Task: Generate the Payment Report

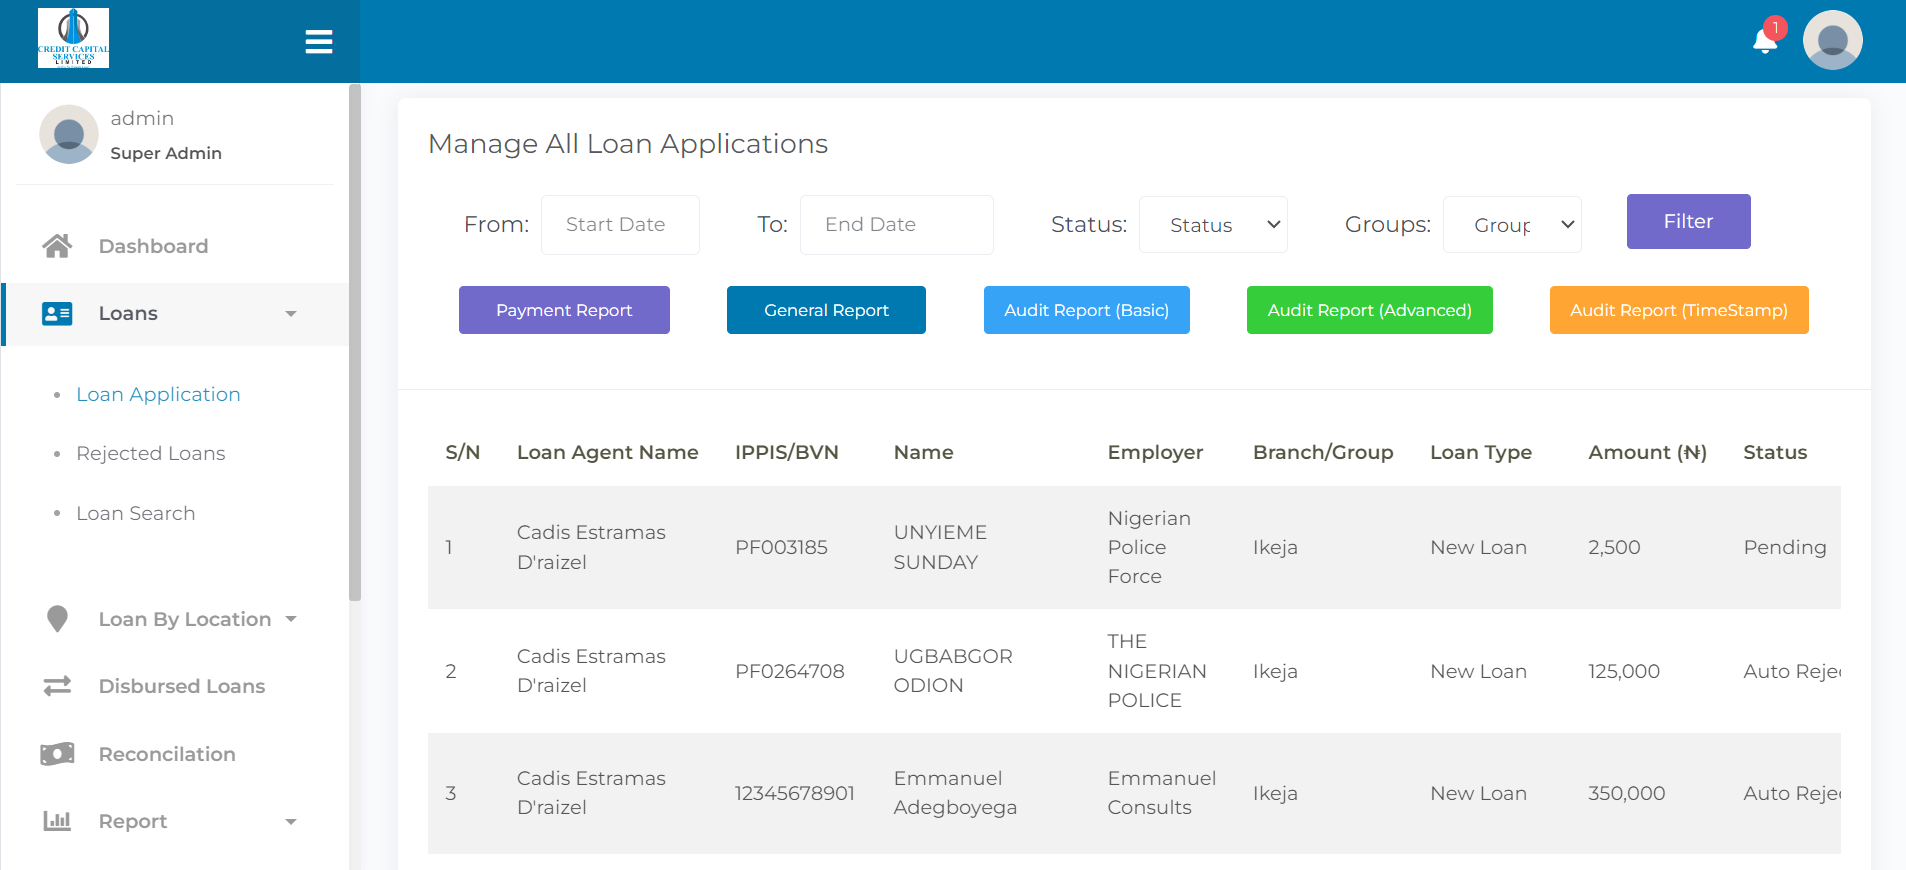Action: point(564,310)
